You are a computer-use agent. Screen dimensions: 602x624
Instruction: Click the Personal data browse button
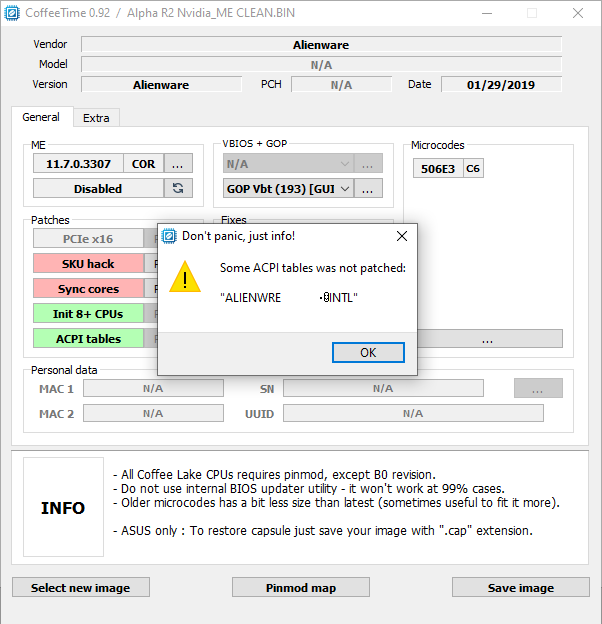(x=538, y=388)
